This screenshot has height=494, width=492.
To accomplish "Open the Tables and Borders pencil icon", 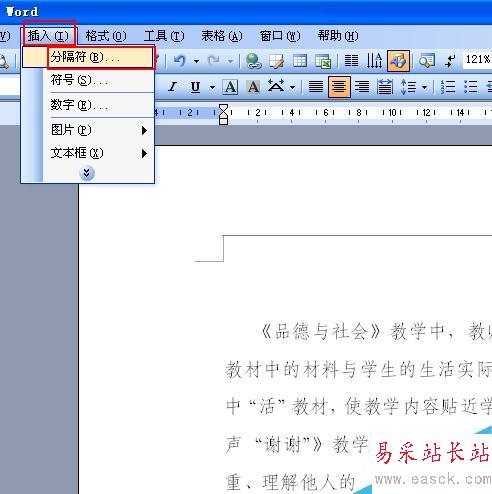I will tap(277, 61).
